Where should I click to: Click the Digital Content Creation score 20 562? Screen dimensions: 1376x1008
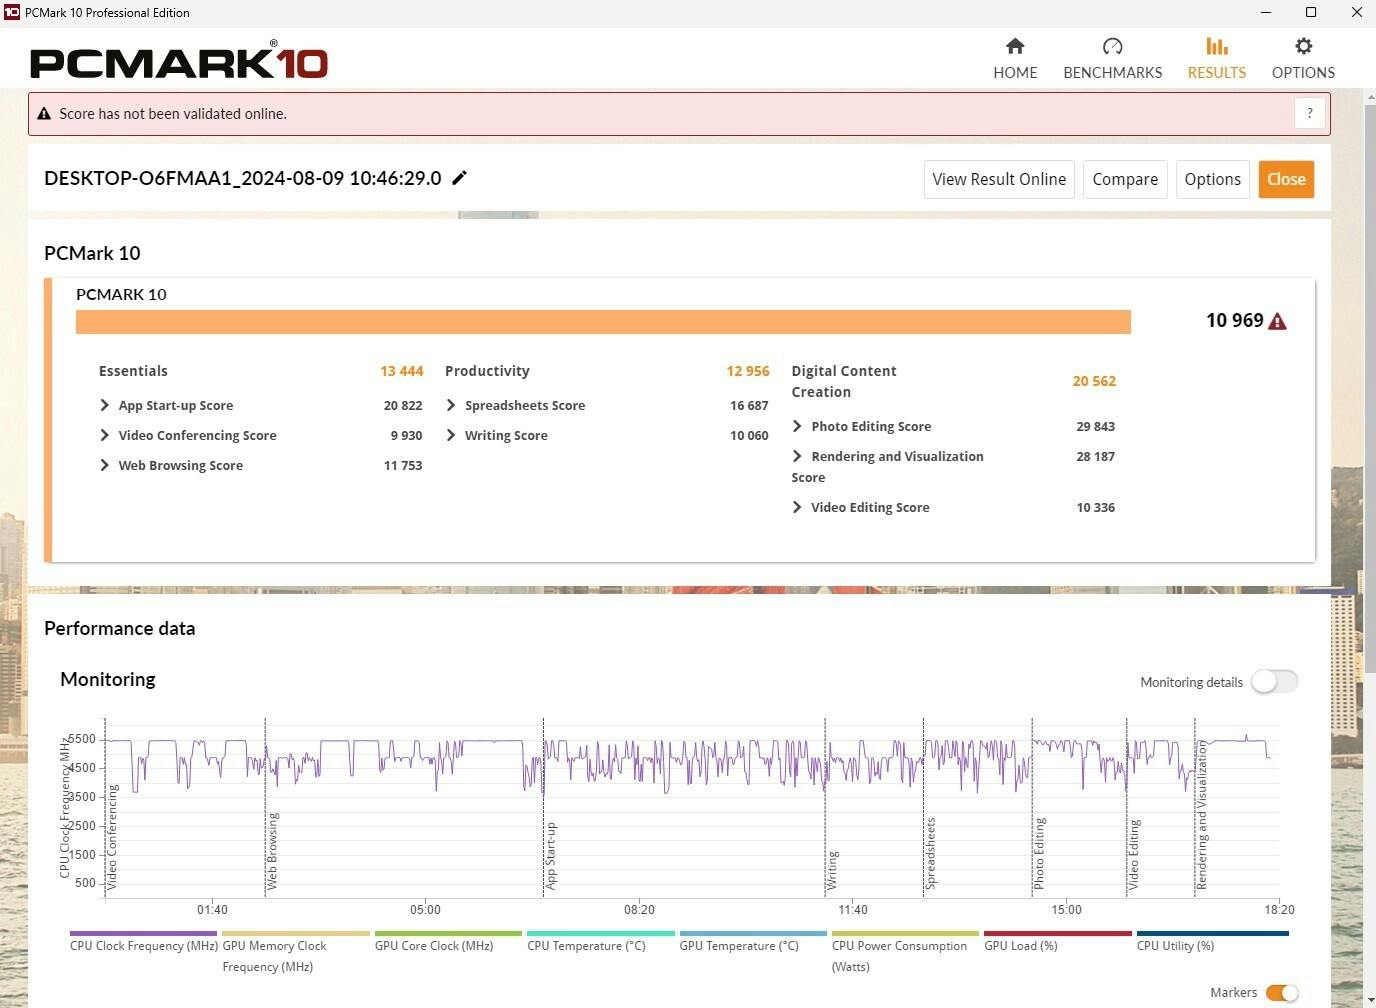tap(1094, 381)
